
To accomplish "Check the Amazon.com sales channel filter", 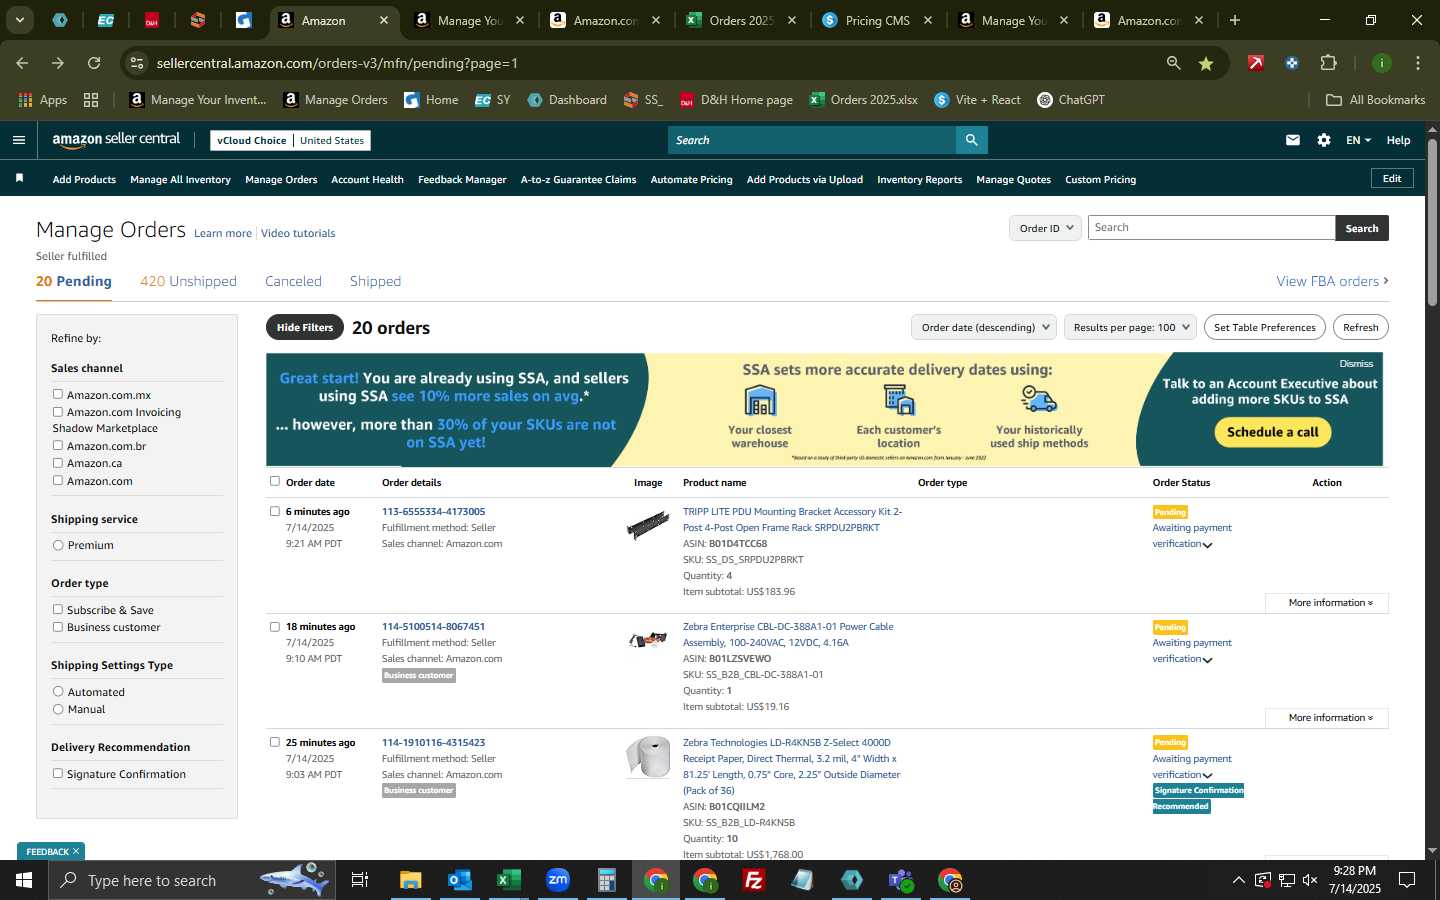I will (x=58, y=480).
